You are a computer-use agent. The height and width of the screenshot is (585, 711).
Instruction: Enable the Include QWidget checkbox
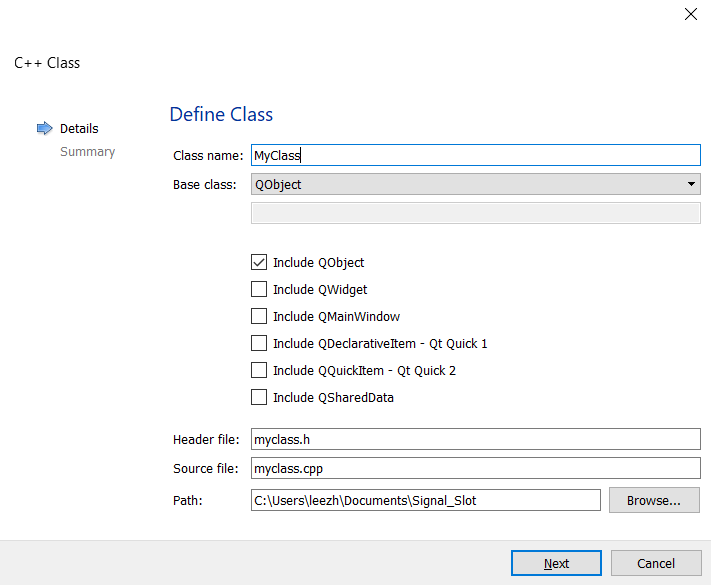(x=259, y=290)
